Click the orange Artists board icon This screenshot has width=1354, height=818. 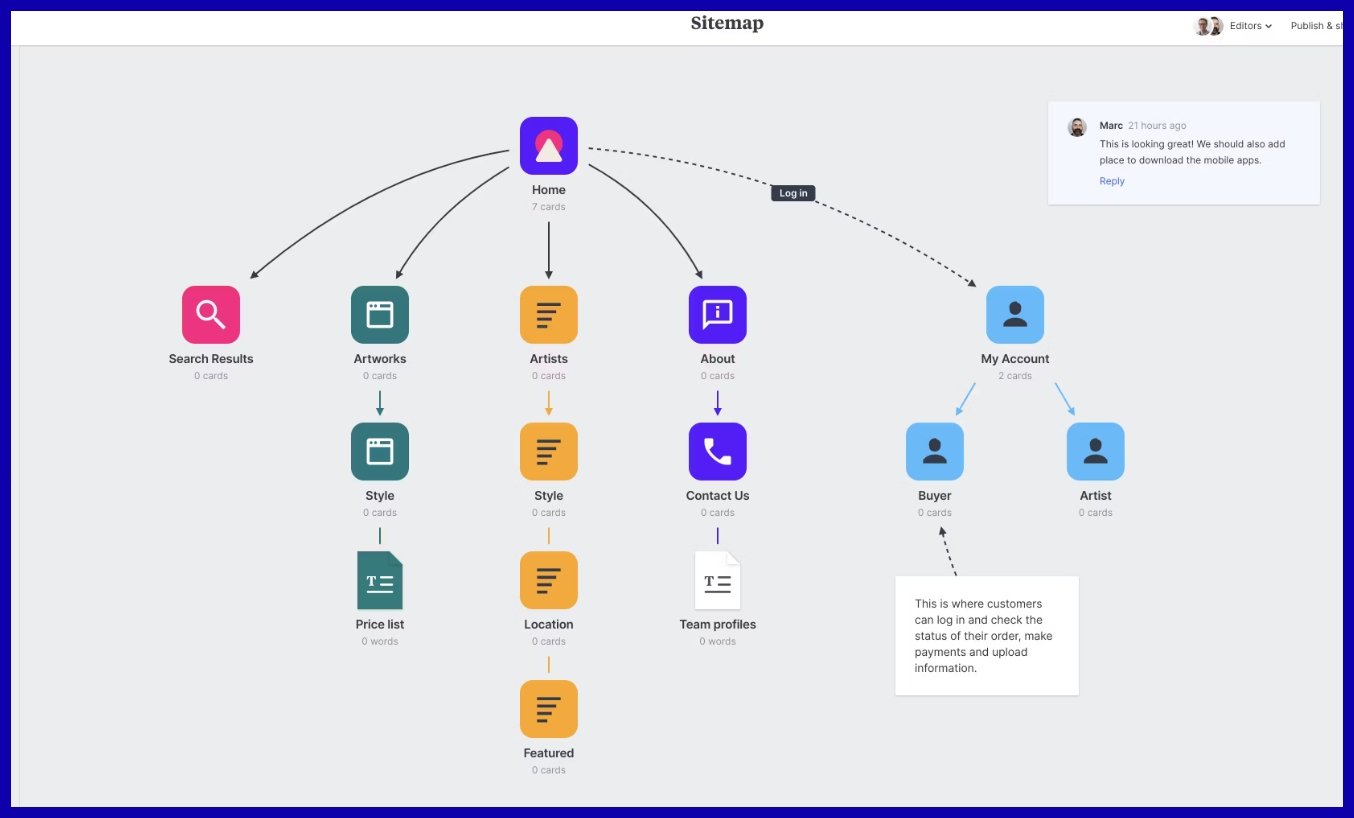click(548, 315)
